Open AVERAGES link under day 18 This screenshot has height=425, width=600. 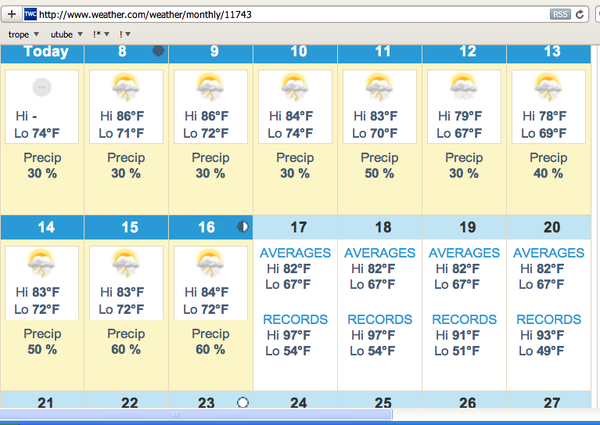coord(380,253)
